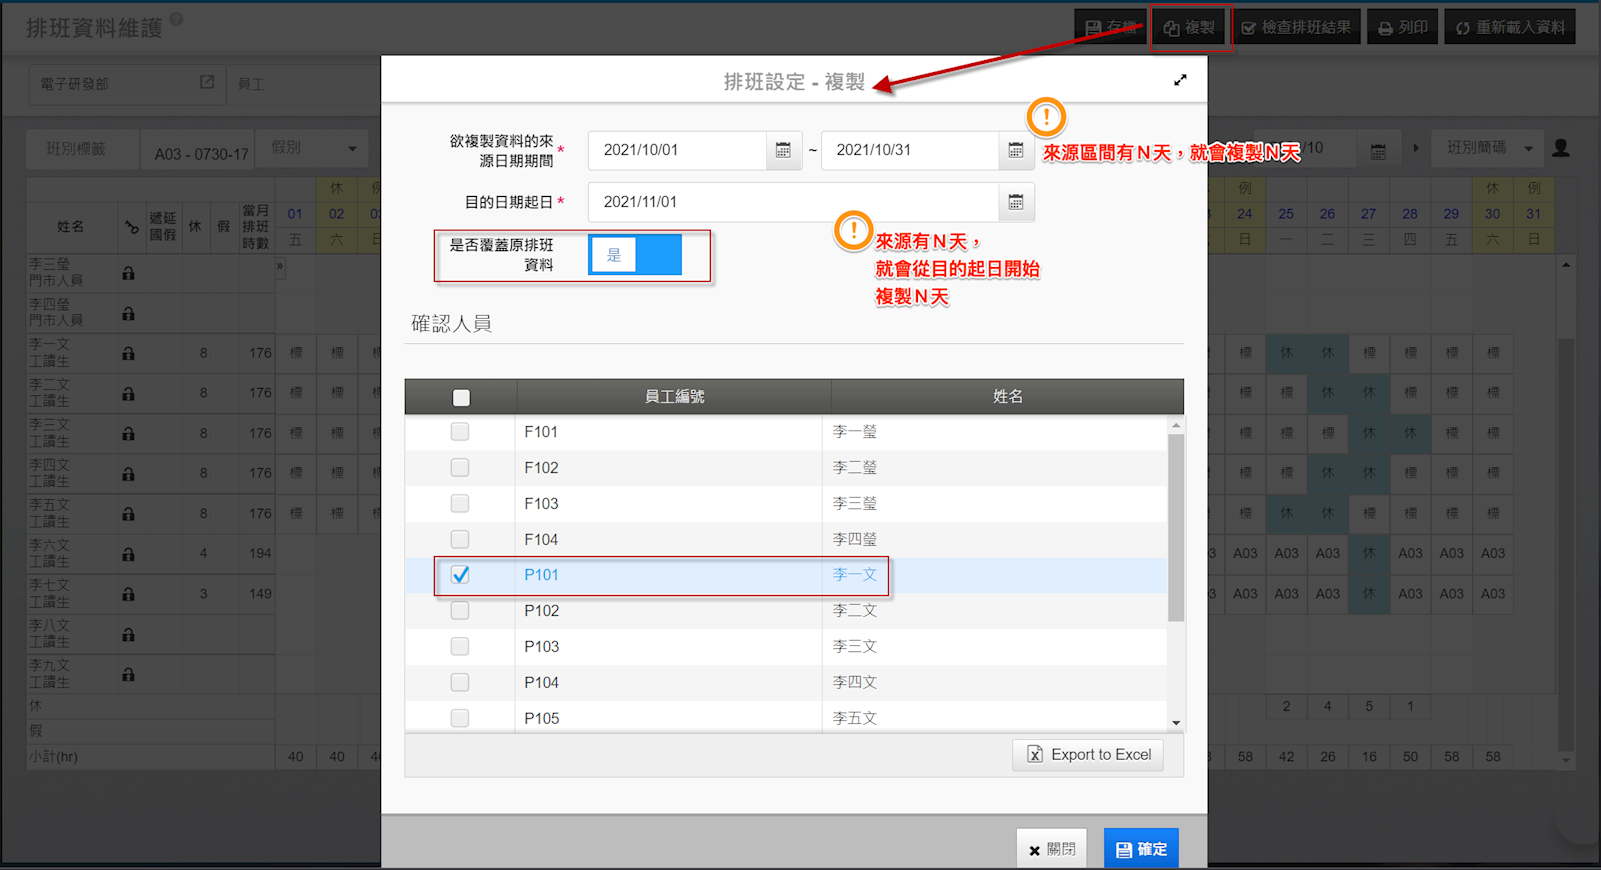Click 重新載入資料 reload button
Screen dimensions: 1601x870
coord(1510,28)
